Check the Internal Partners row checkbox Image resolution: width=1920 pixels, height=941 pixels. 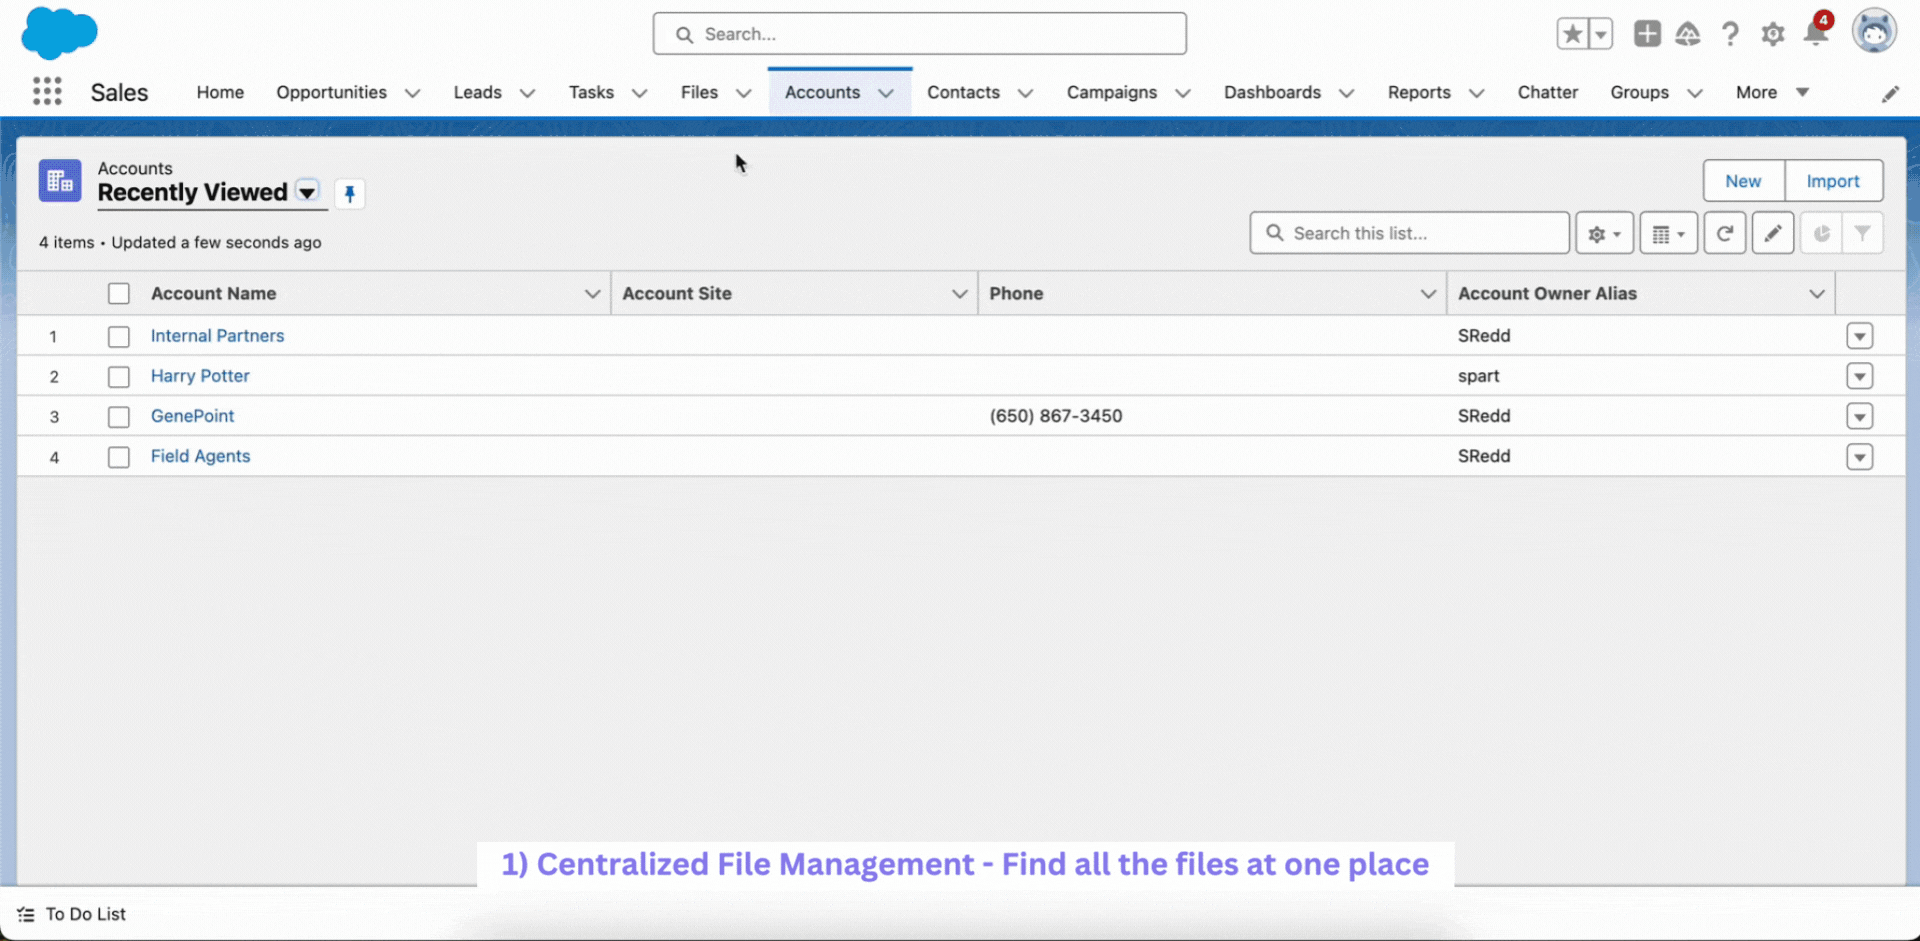[119, 336]
